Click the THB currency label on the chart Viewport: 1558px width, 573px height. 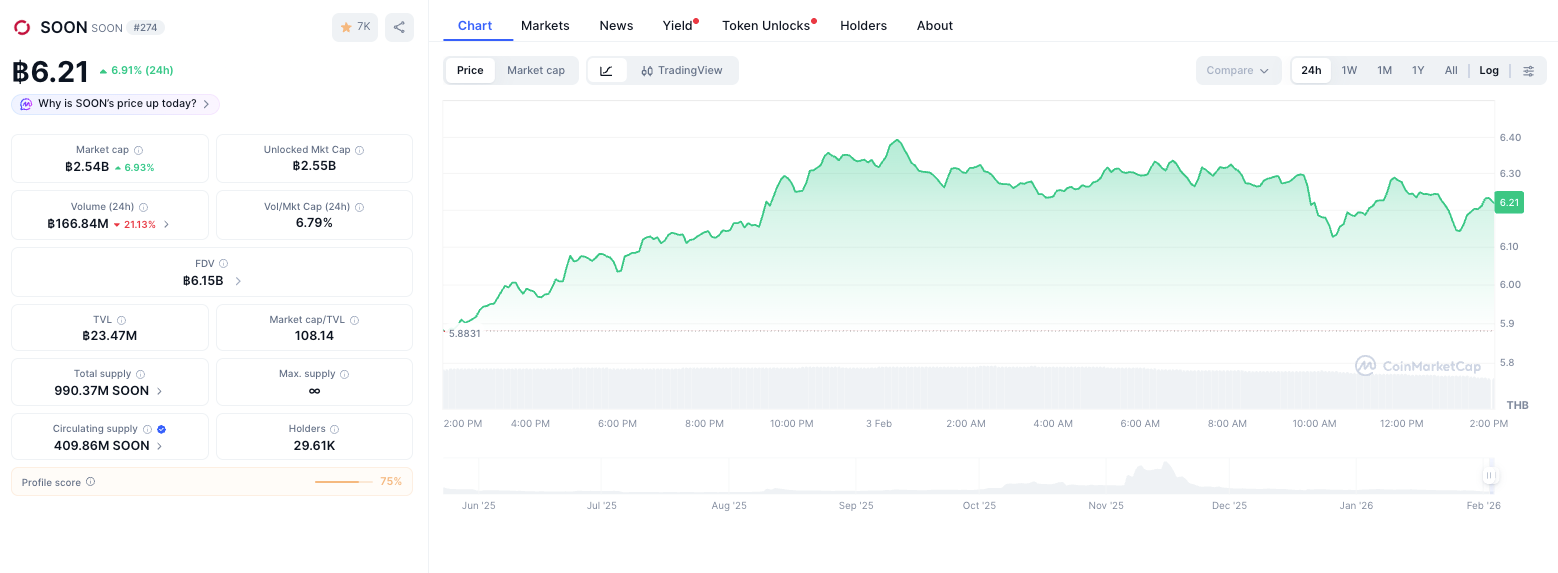point(1517,405)
